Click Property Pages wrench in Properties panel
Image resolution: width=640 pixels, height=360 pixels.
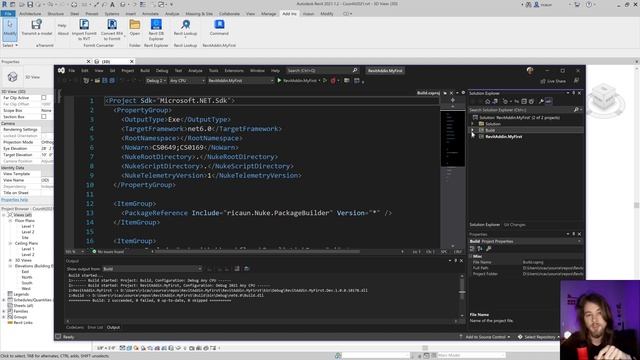[x=489, y=248]
